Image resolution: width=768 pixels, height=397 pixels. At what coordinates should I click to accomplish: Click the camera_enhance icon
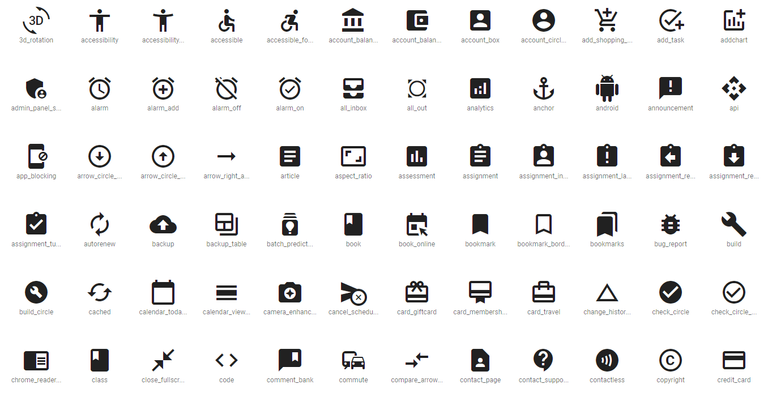290,292
